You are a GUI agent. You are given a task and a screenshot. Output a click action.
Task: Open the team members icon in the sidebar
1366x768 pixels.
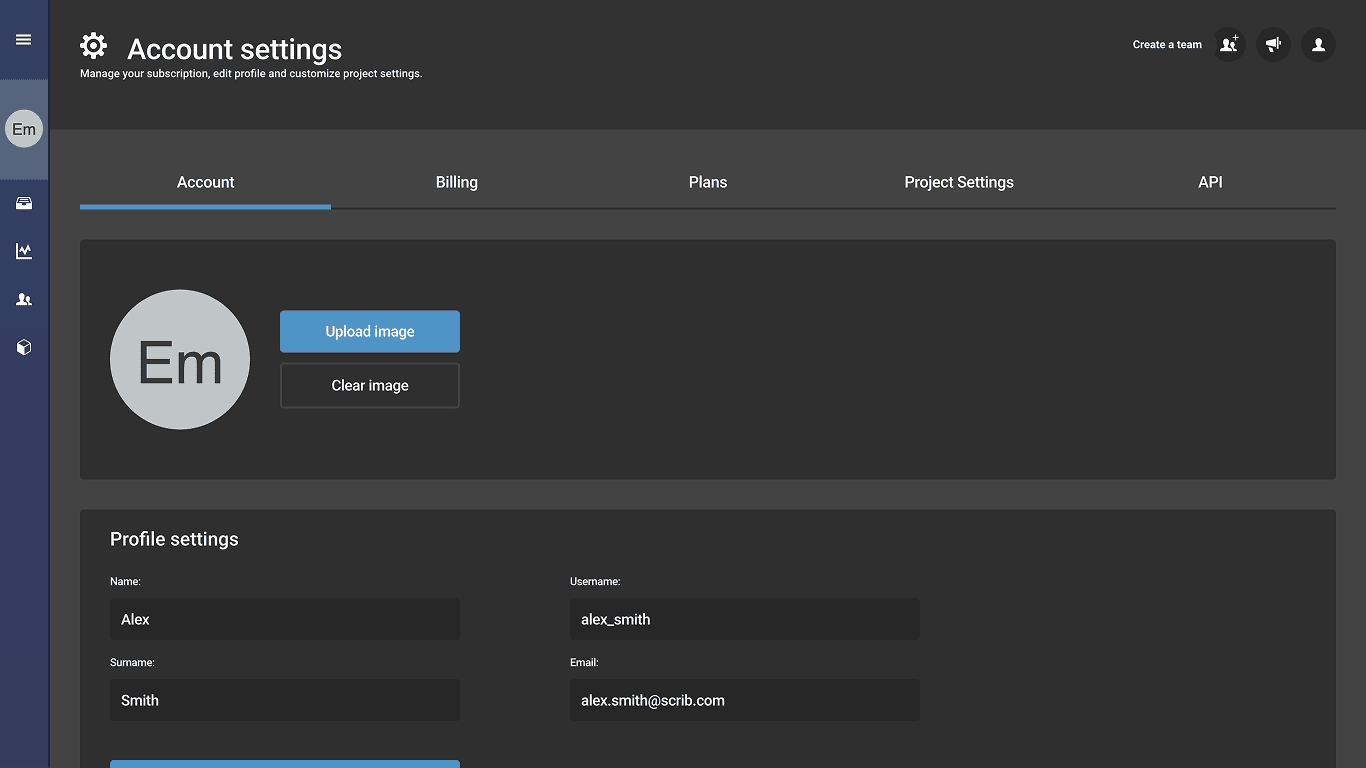[x=24, y=299]
